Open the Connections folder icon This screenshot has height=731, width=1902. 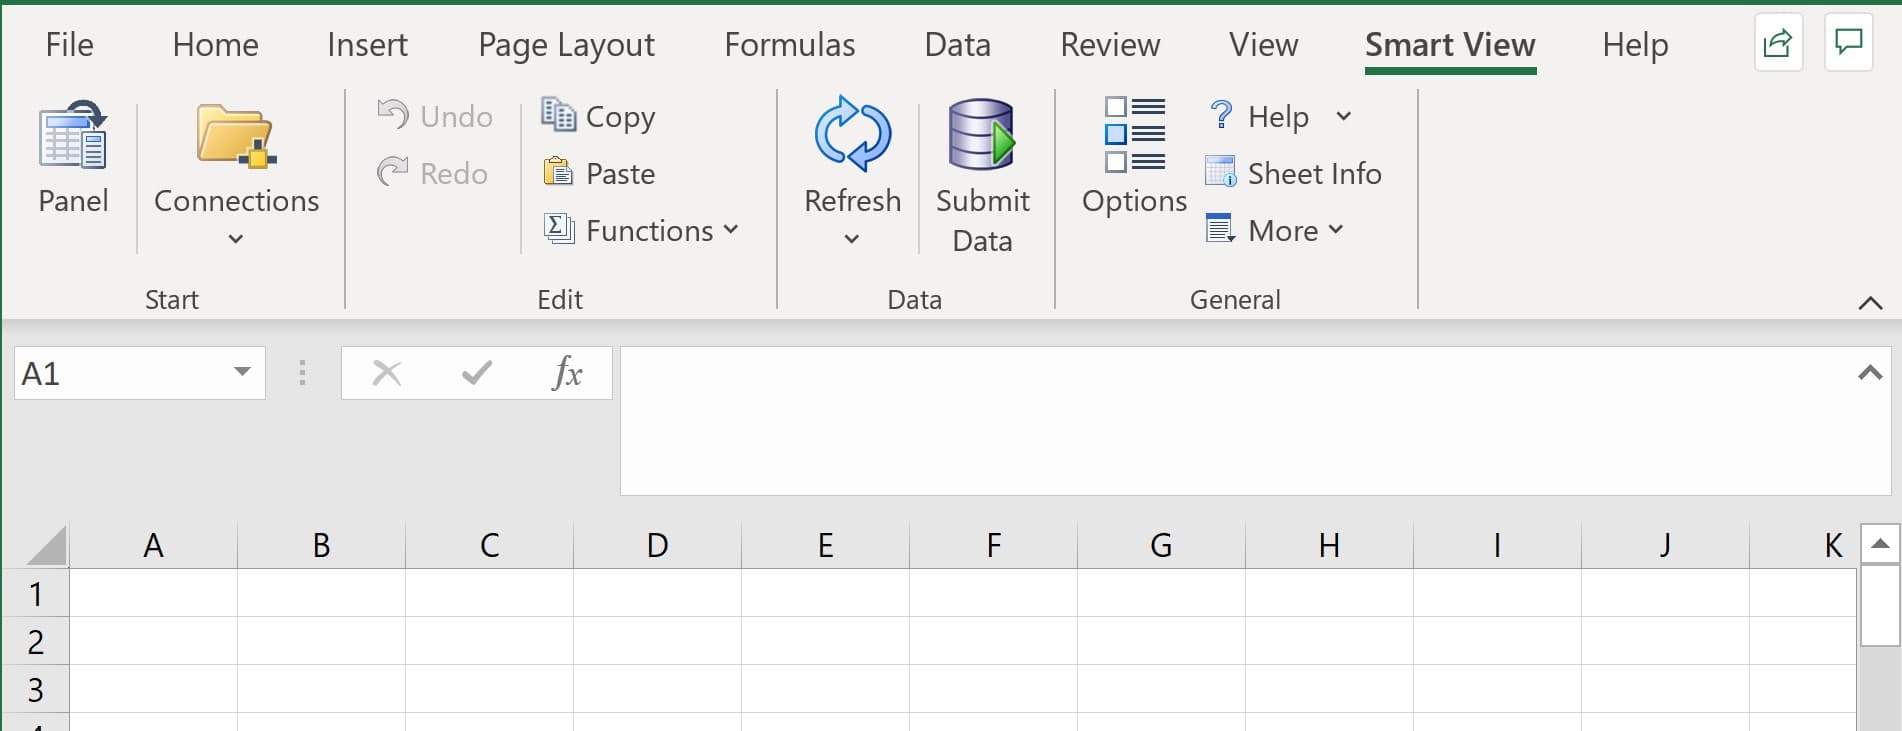click(236, 135)
